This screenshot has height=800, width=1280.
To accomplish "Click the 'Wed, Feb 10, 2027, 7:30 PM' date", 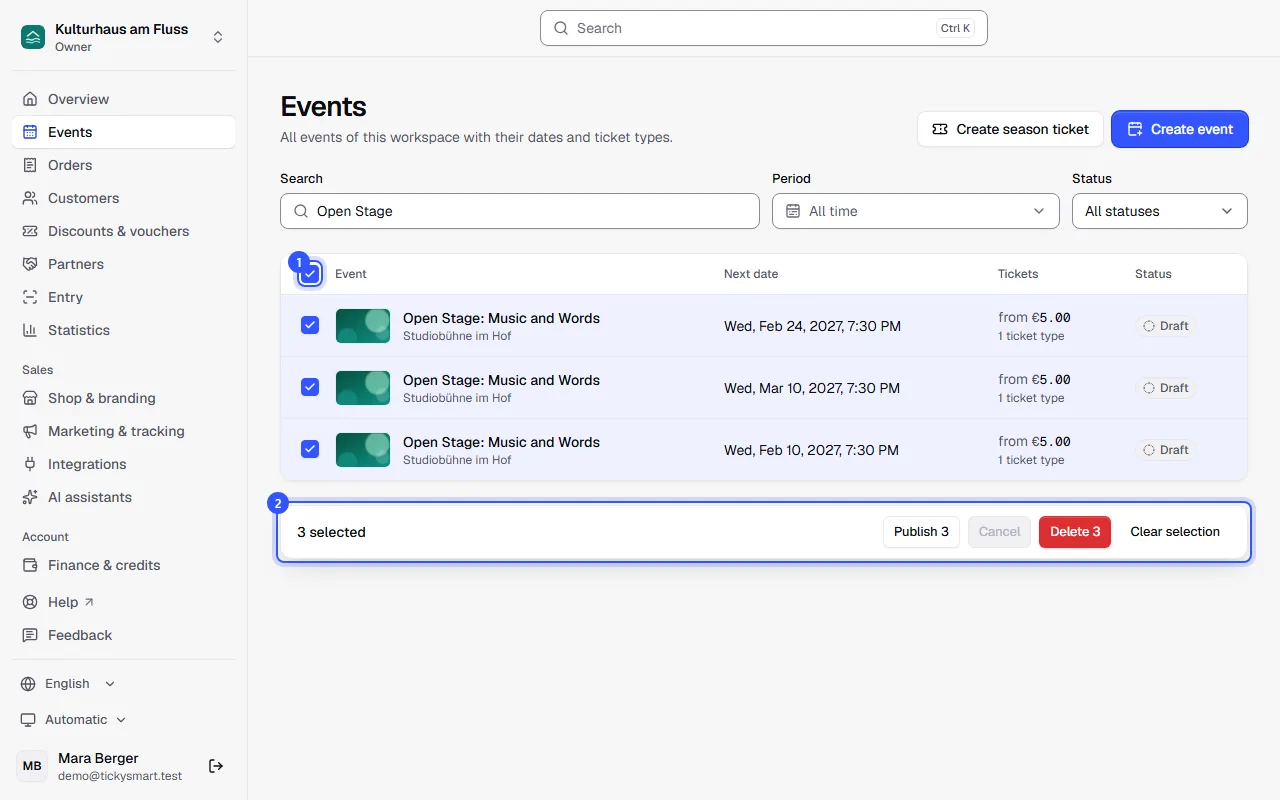I will [812, 450].
